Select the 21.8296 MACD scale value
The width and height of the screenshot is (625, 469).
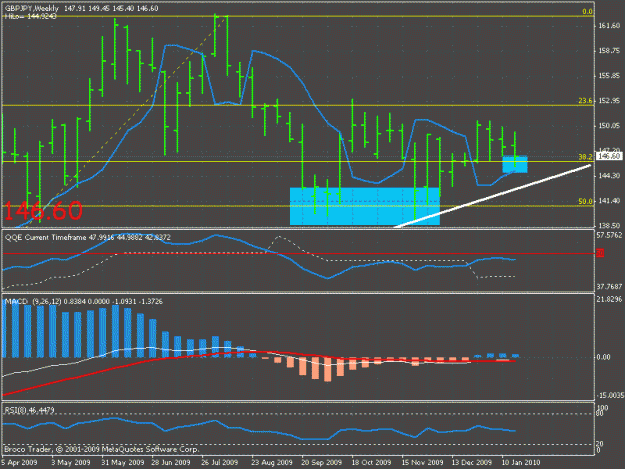(609, 299)
